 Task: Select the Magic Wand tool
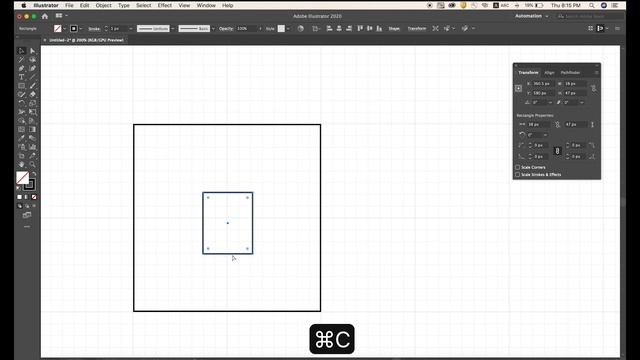coord(22,60)
